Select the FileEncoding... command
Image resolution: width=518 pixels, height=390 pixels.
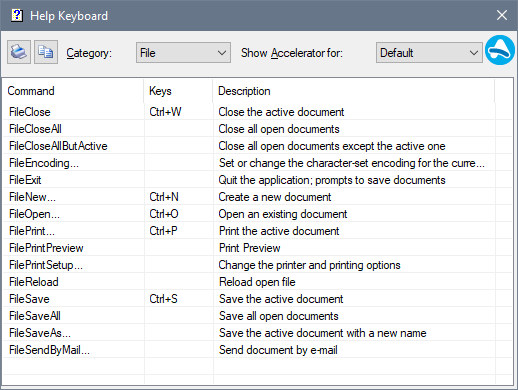click(44, 163)
